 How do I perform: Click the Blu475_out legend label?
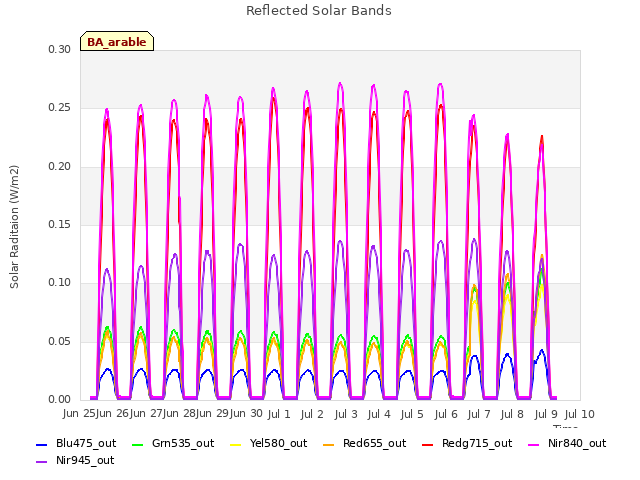(86, 443)
